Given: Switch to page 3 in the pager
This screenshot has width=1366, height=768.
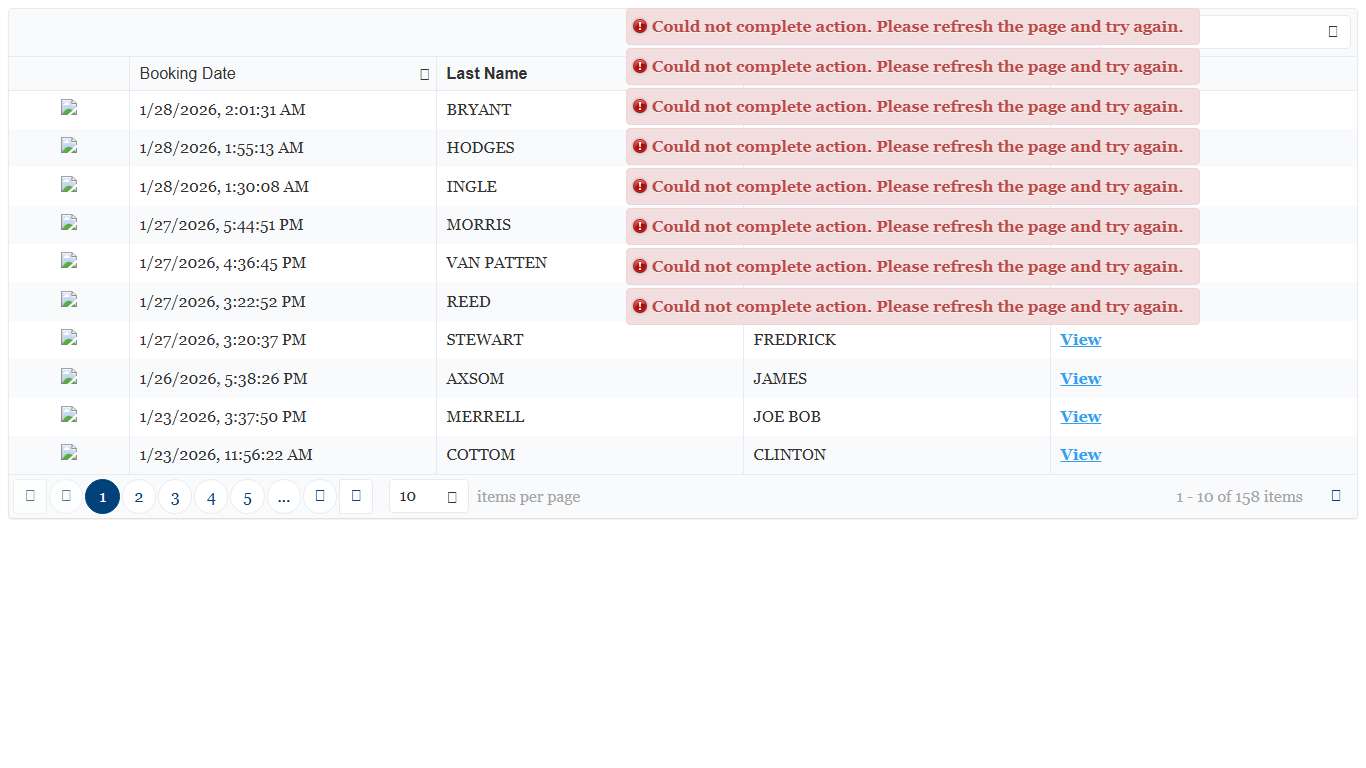Looking at the screenshot, I should [x=175, y=497].
